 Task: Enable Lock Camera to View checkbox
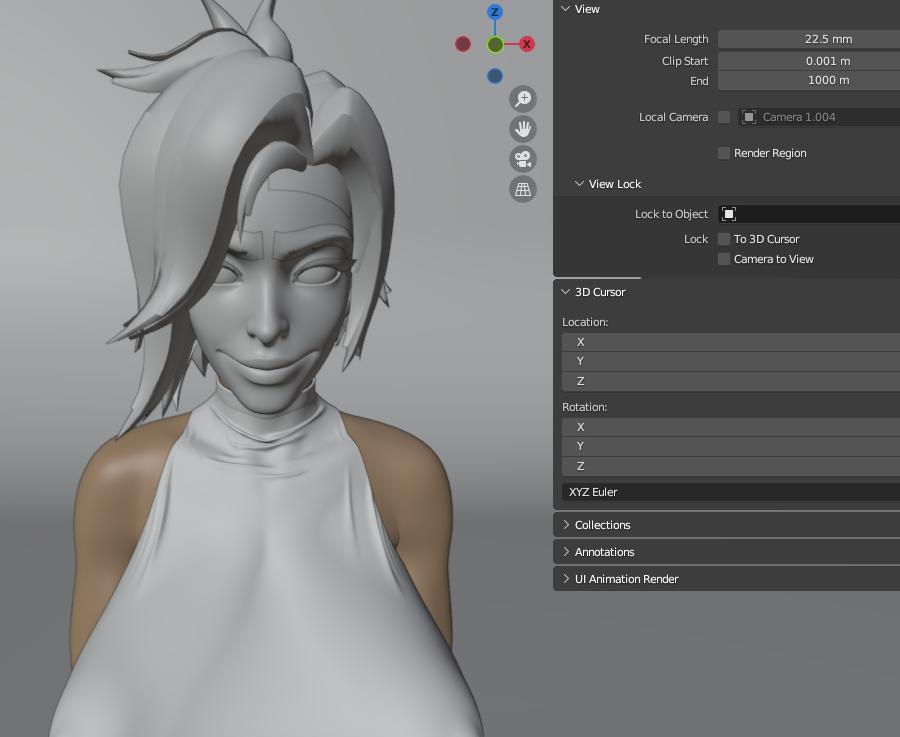point(724,259)
